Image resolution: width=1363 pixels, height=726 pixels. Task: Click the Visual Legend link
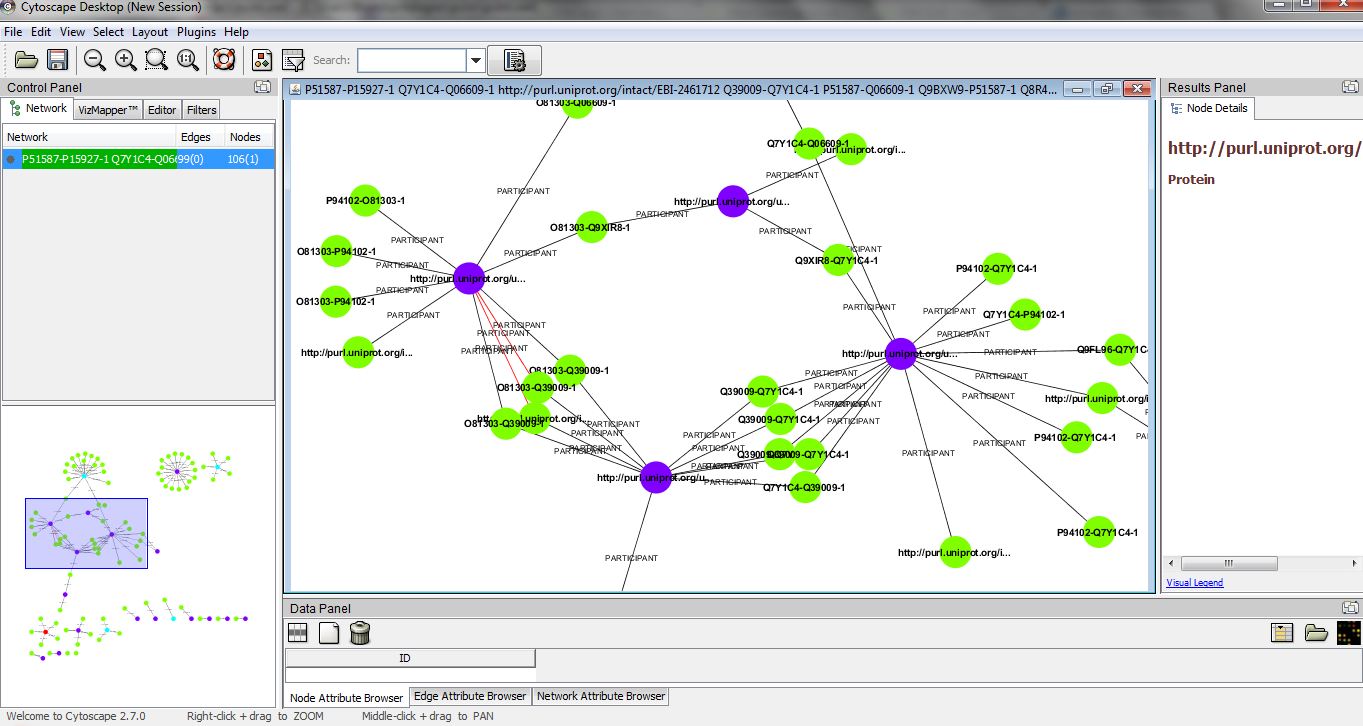click(x=1194, y=583)
